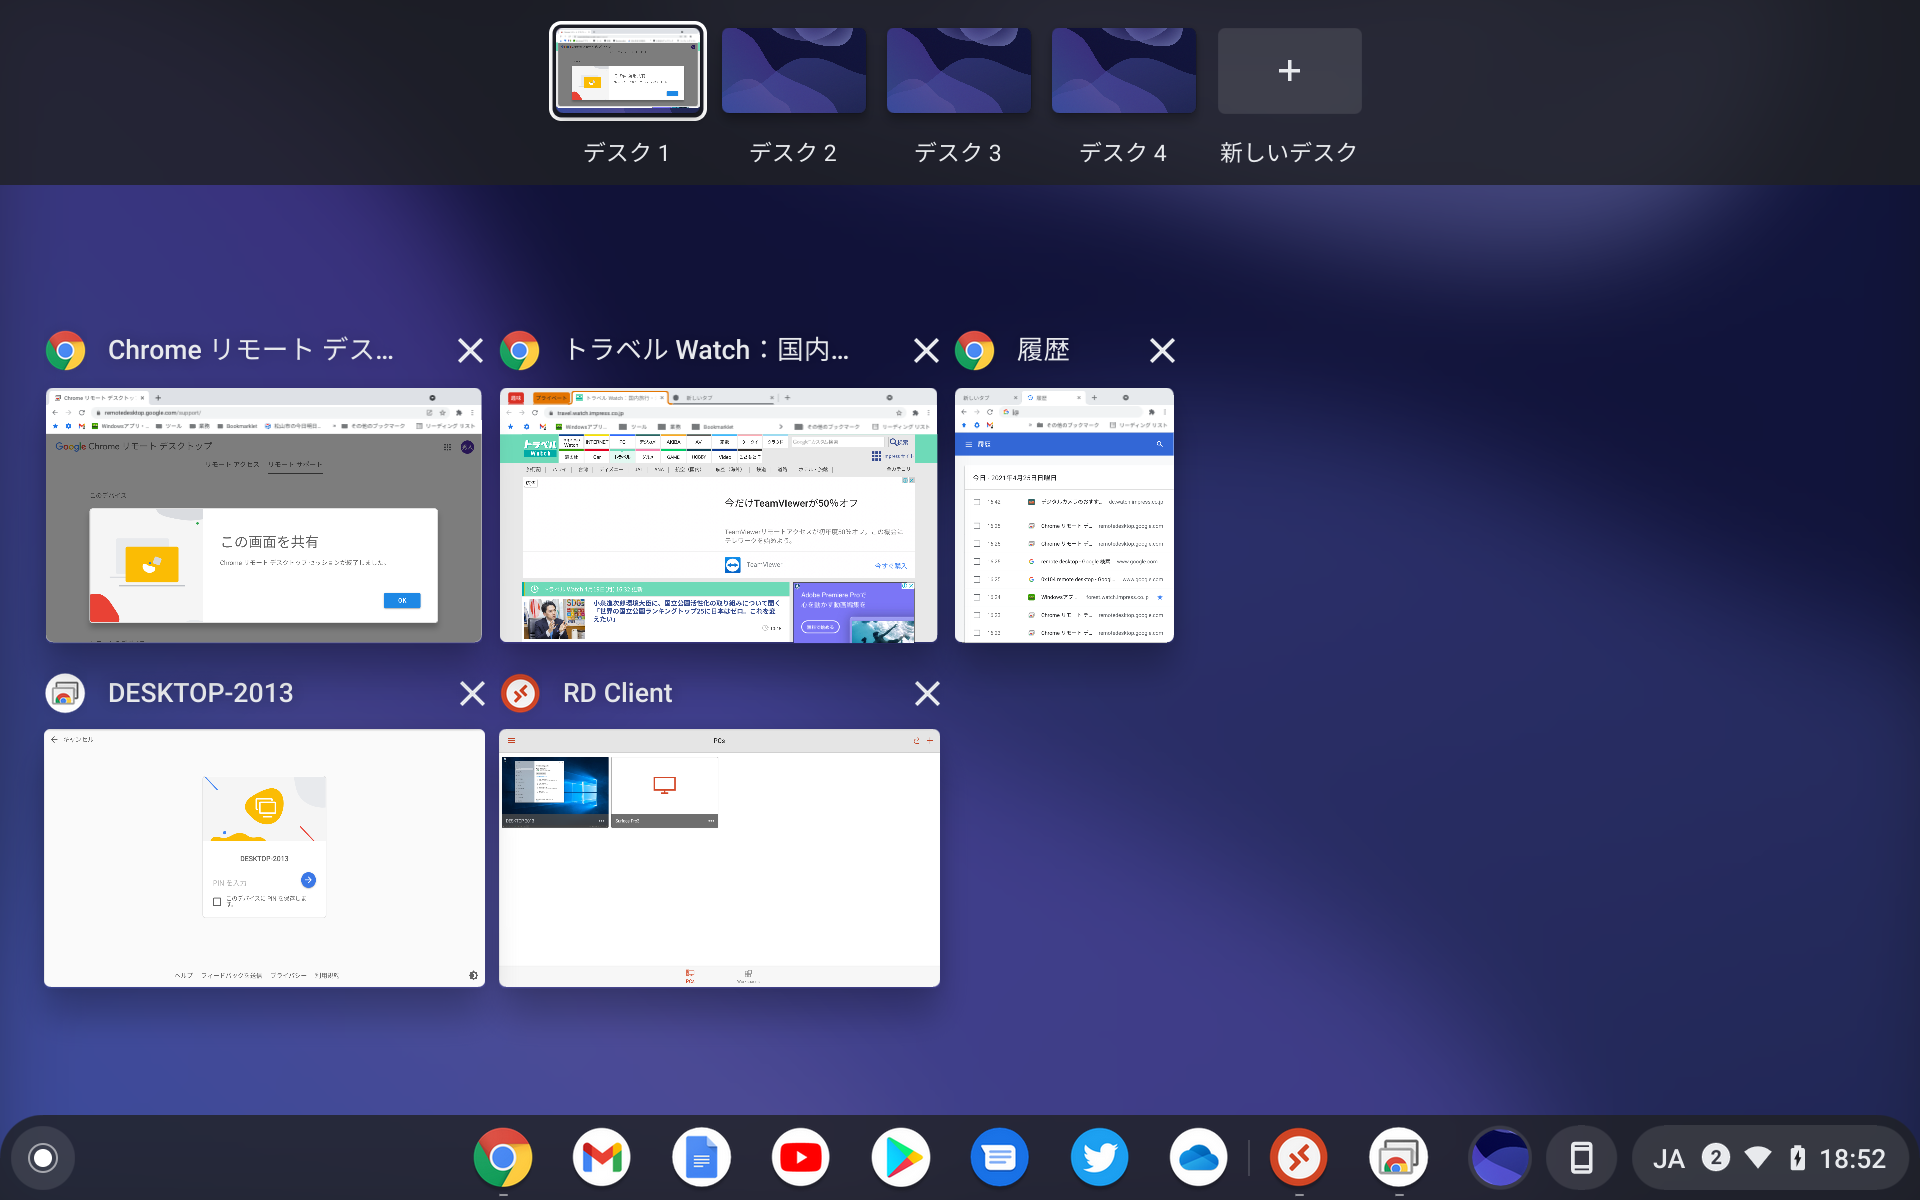The image size is (1920, 1200).
Task: Open Chrome from the shelf
Action: (502, 1158)
